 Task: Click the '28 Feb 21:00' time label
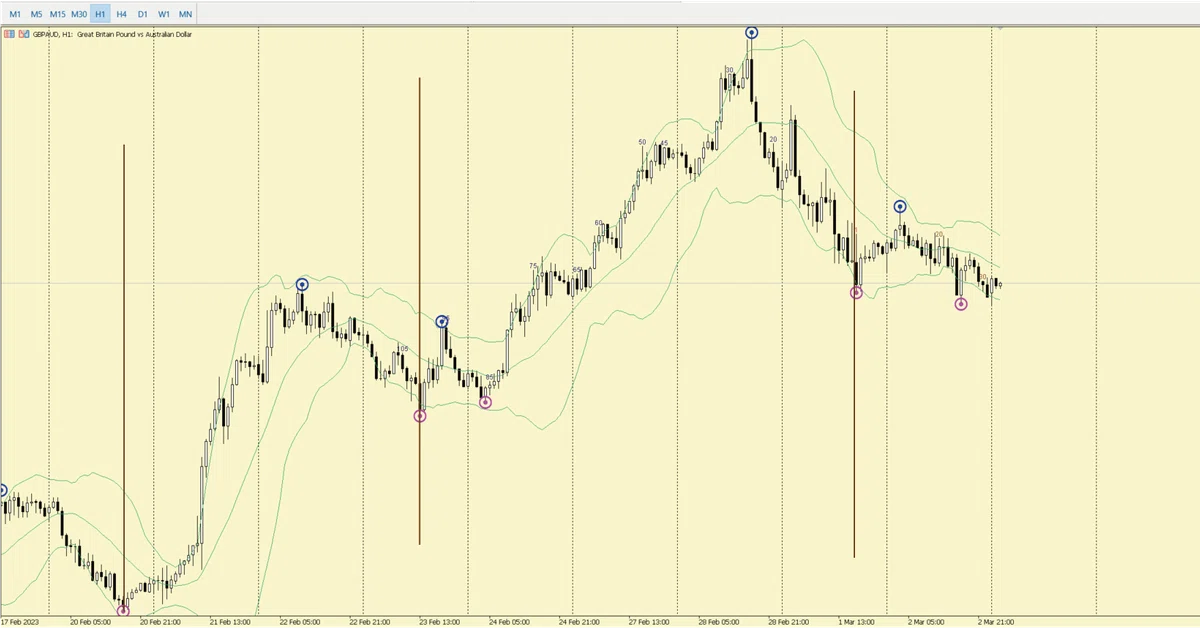point(789,621)
